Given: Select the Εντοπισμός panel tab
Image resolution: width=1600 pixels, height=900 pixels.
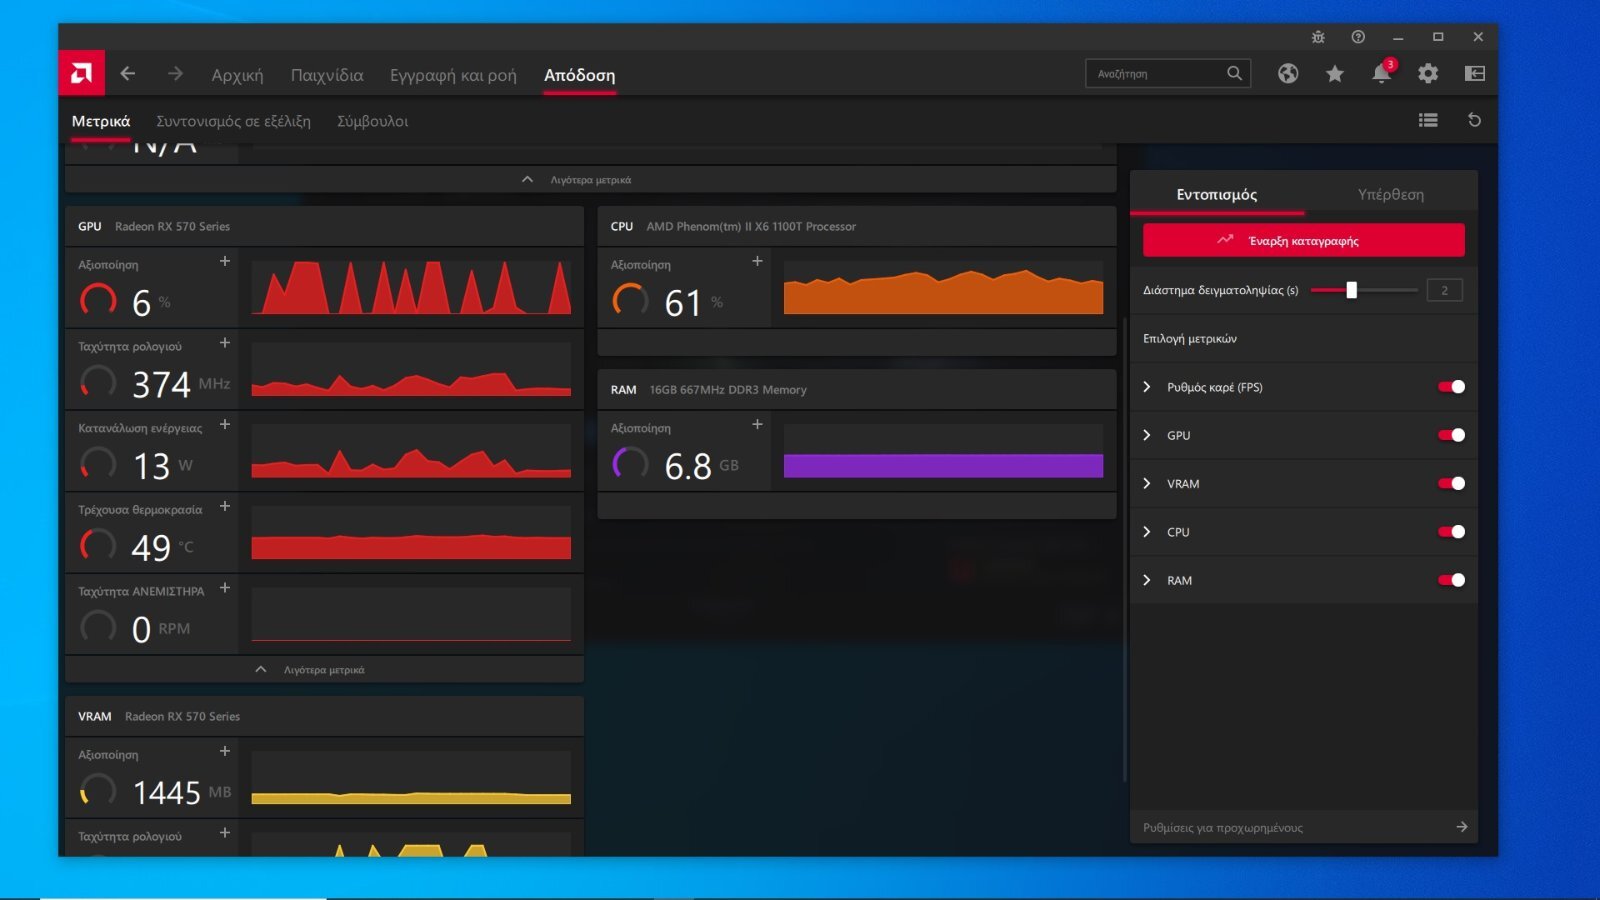Looking at the screenshot, I should (x=1217, y=194).
